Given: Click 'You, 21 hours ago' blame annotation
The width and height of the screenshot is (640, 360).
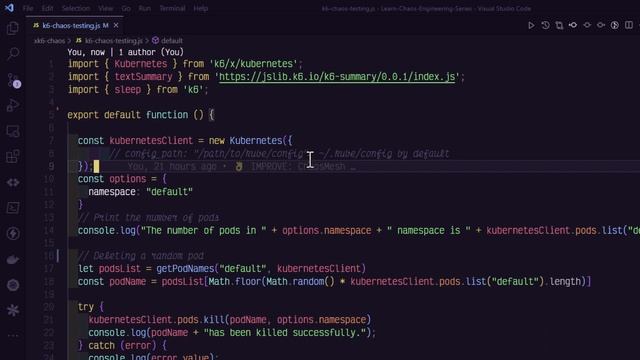Looking at the screenshot, I should pyautogui.click(x=172, y=167).
